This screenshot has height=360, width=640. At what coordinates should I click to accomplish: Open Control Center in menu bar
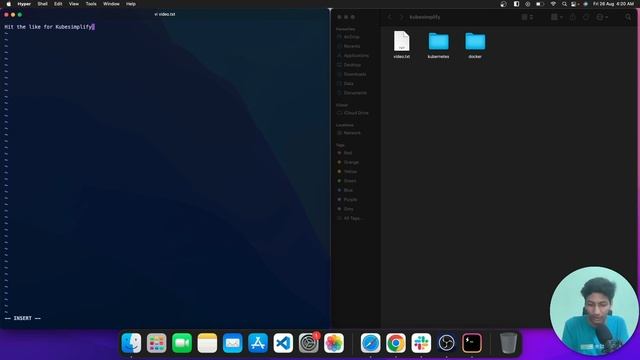(x=574, y=4)
